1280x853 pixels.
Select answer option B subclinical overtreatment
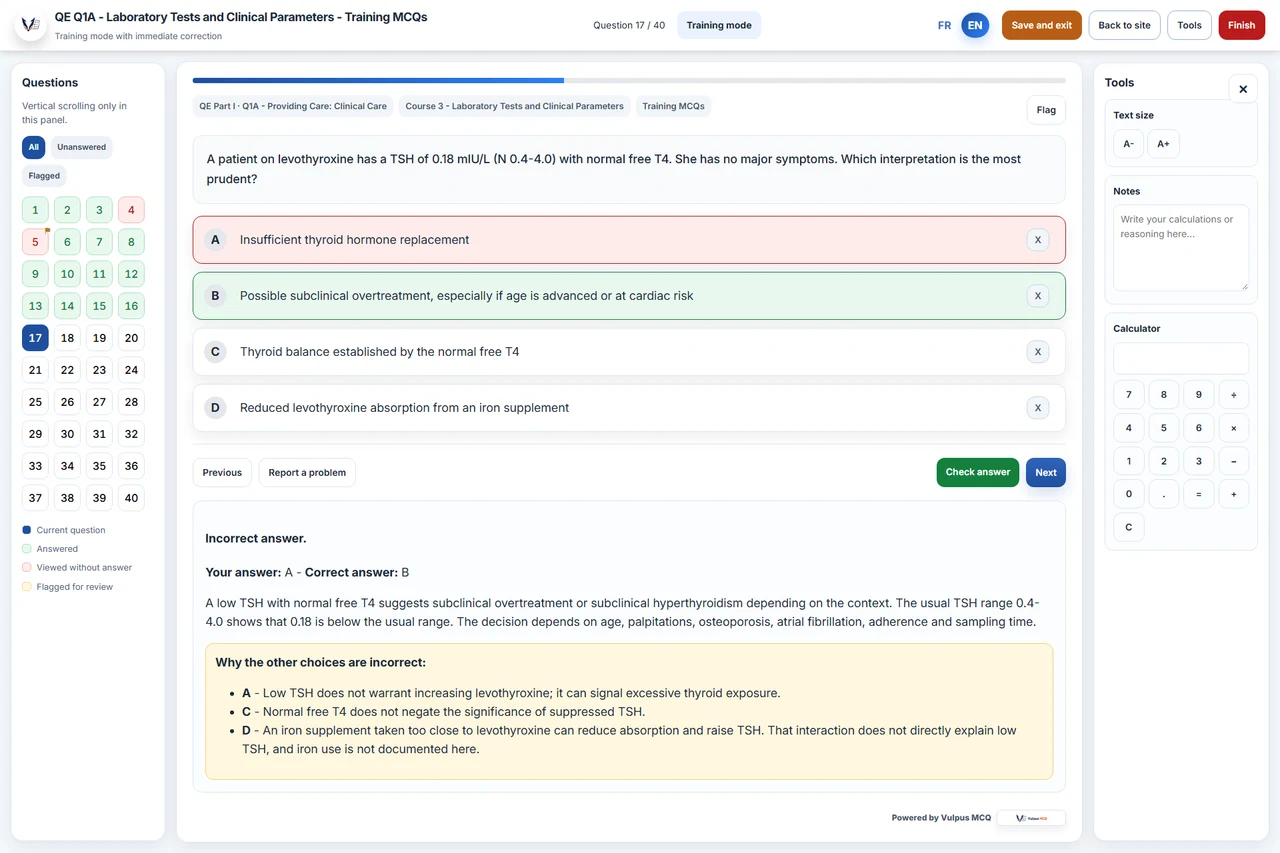tap(629, 296)
